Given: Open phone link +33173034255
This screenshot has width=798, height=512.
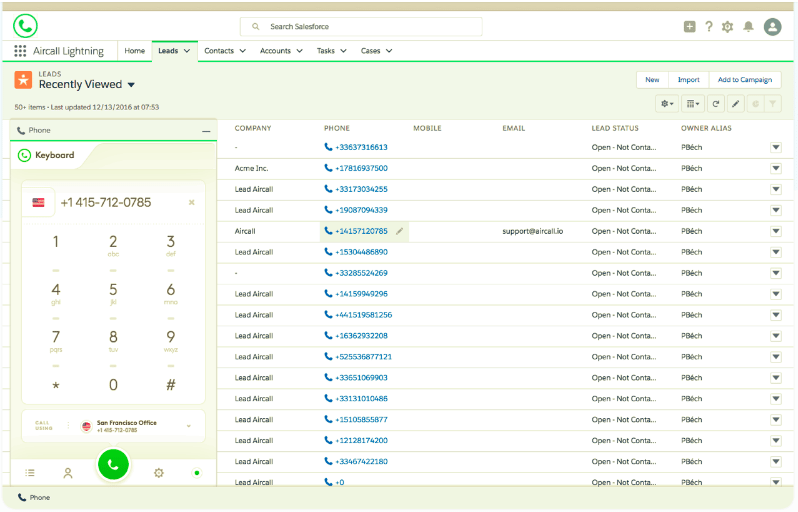Looking at the screenshot, I should click(361, 189).
